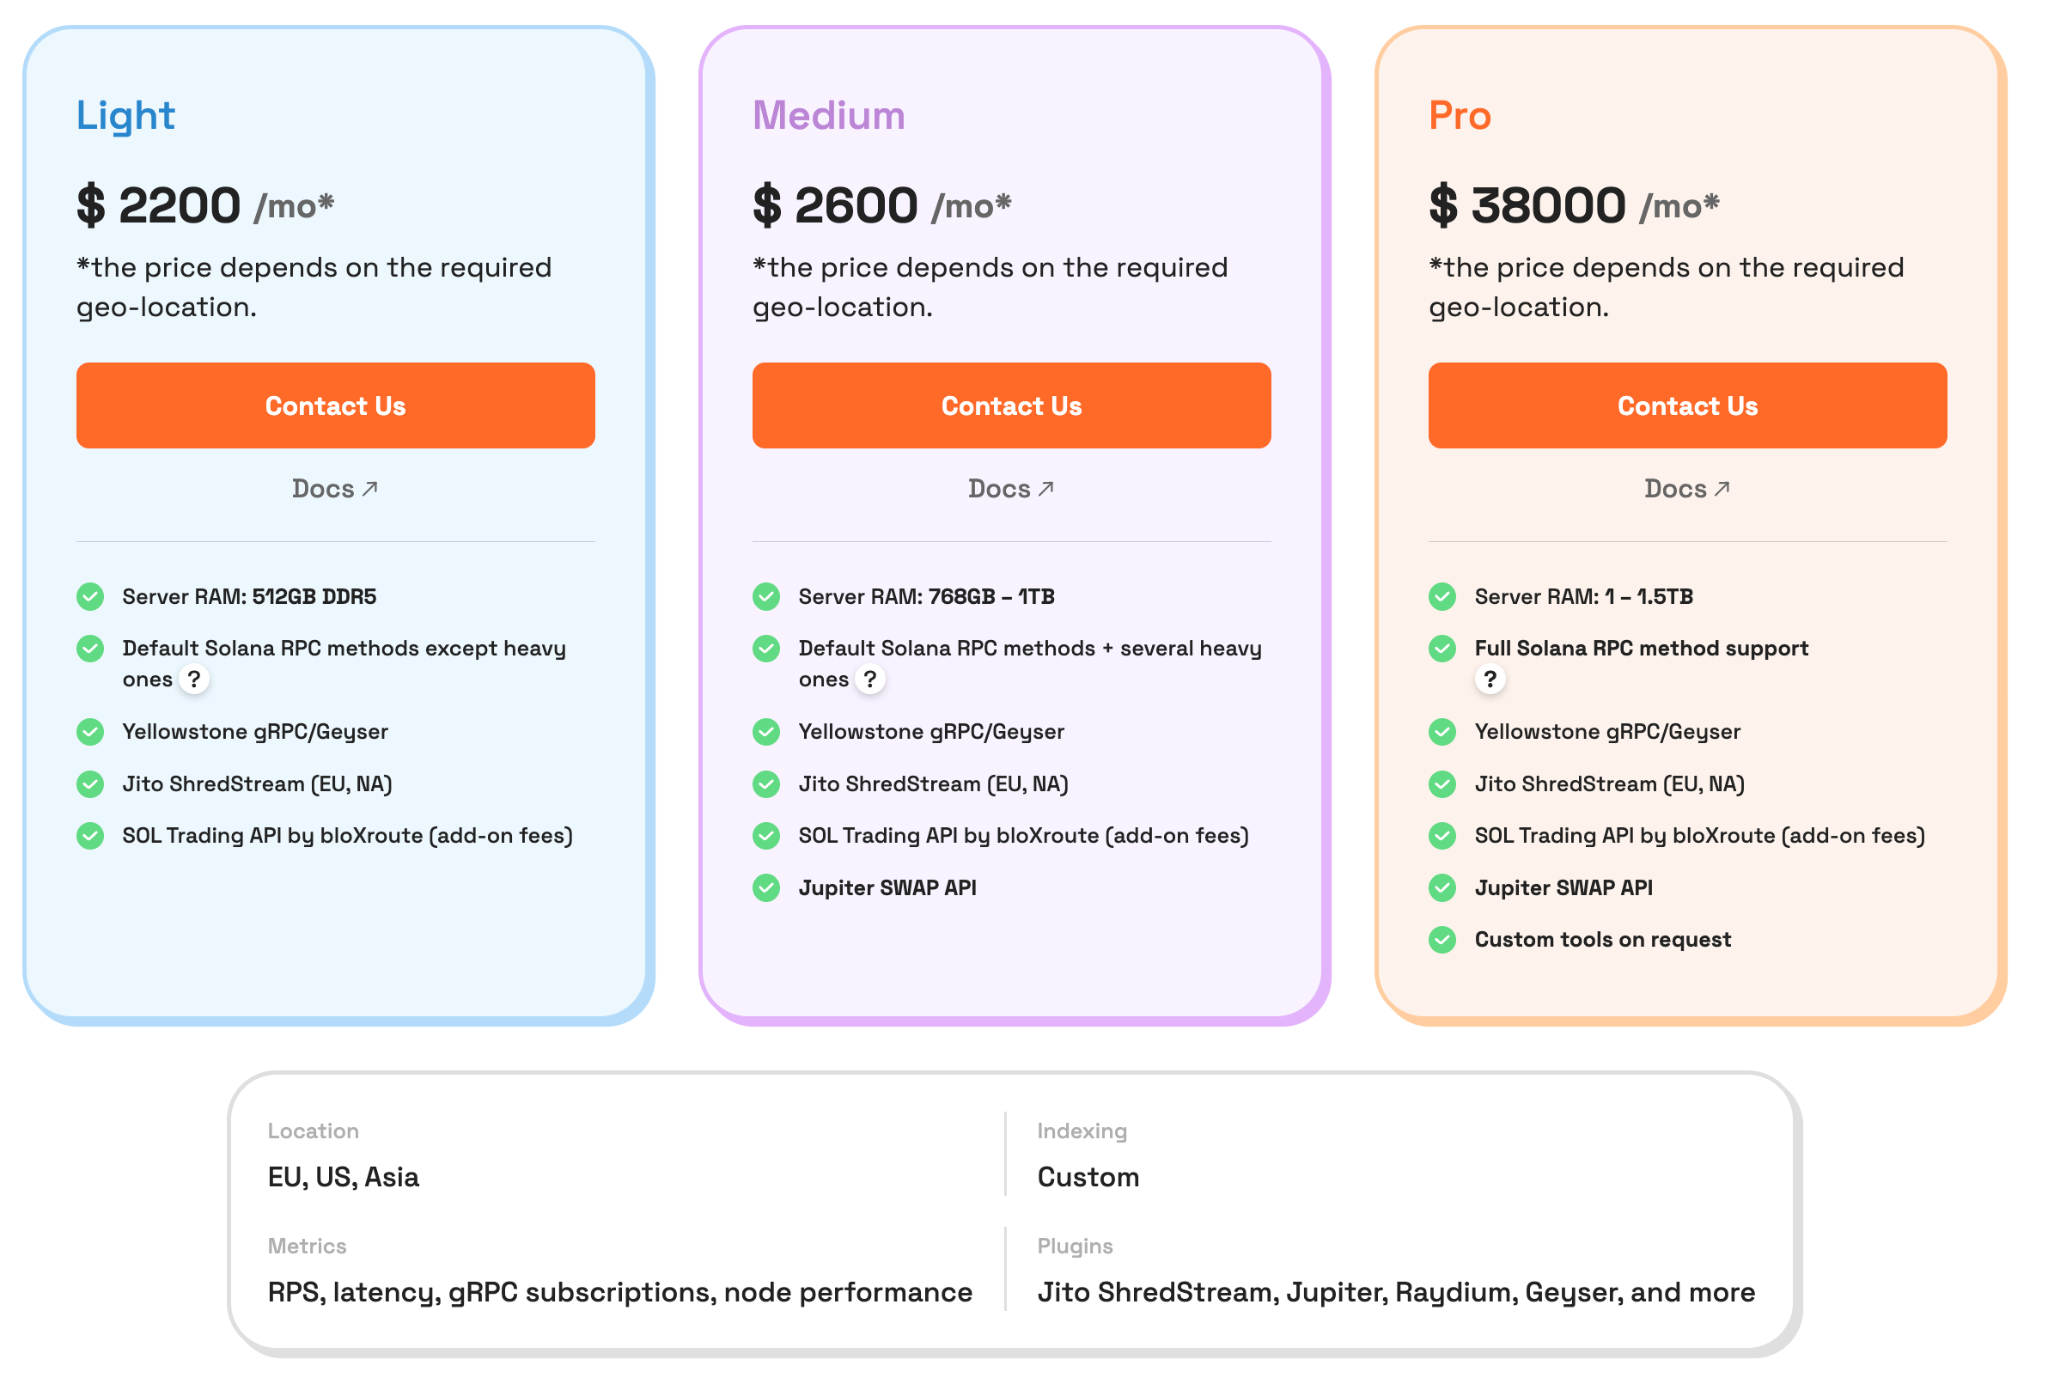This screenshot has width=2048, height=1374.
Task: Click the Contact Us button in Light plan
Action: pyautogui.click(x=336, y=405)
